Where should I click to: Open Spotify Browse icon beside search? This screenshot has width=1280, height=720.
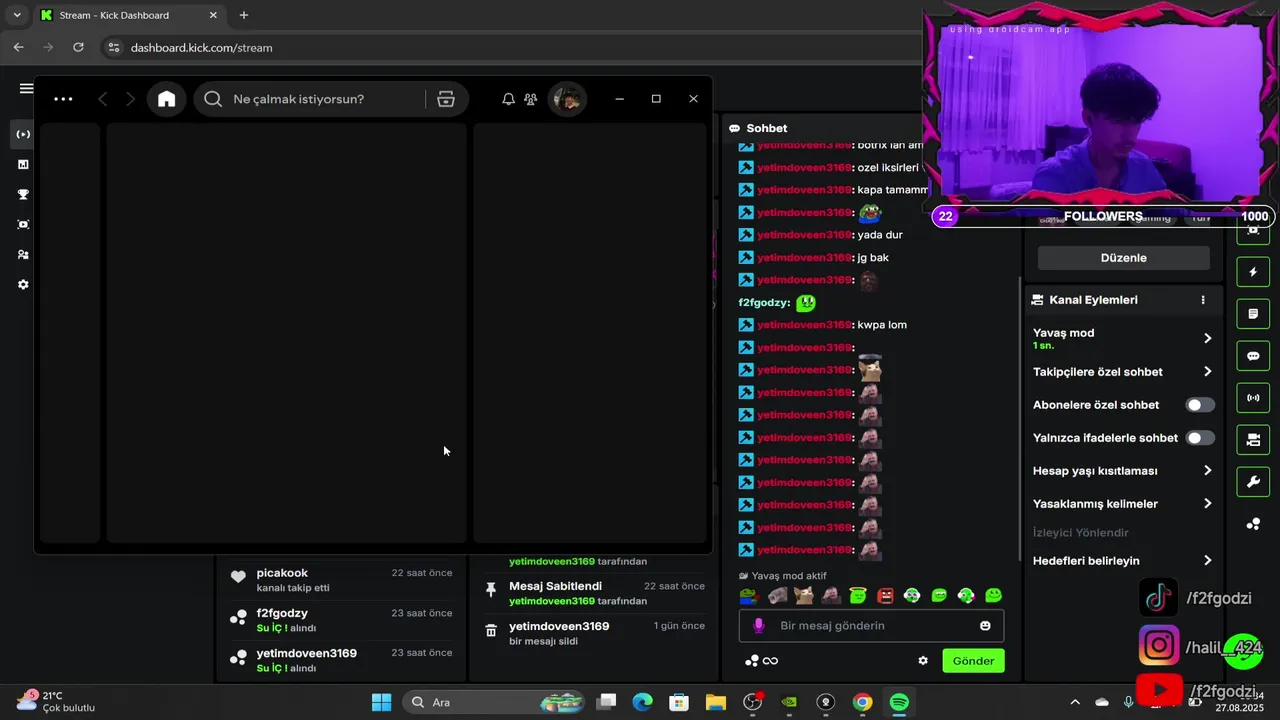point(446,99)
